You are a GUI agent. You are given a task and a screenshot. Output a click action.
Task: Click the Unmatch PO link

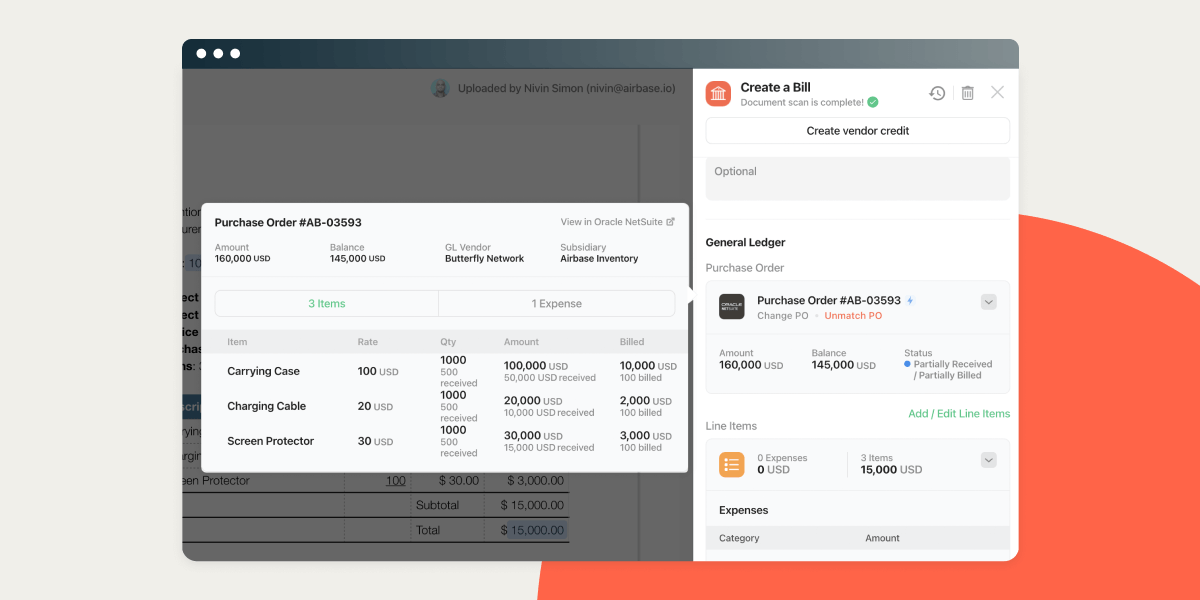point(853,316)
